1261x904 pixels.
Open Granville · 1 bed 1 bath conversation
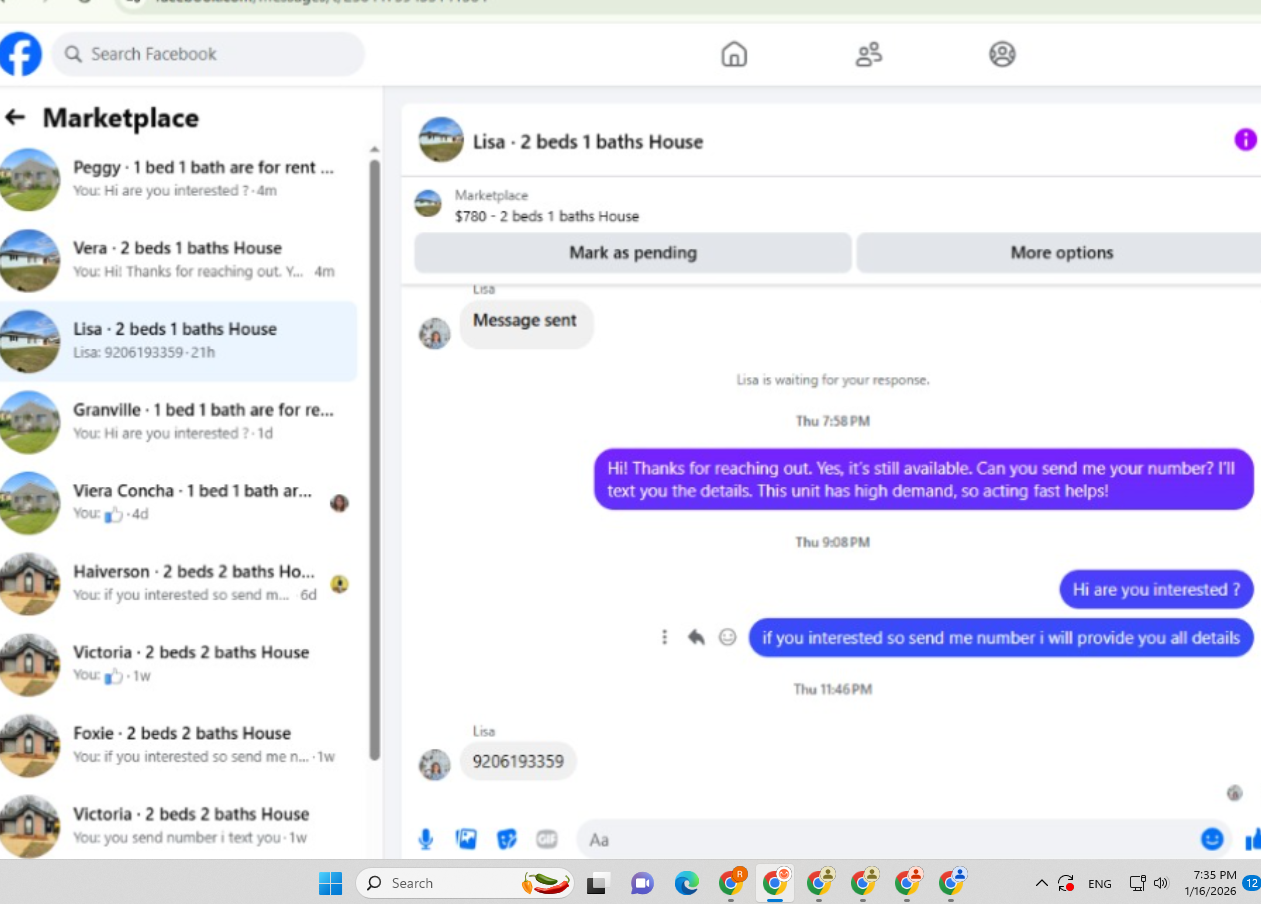(x=178, y=422)
